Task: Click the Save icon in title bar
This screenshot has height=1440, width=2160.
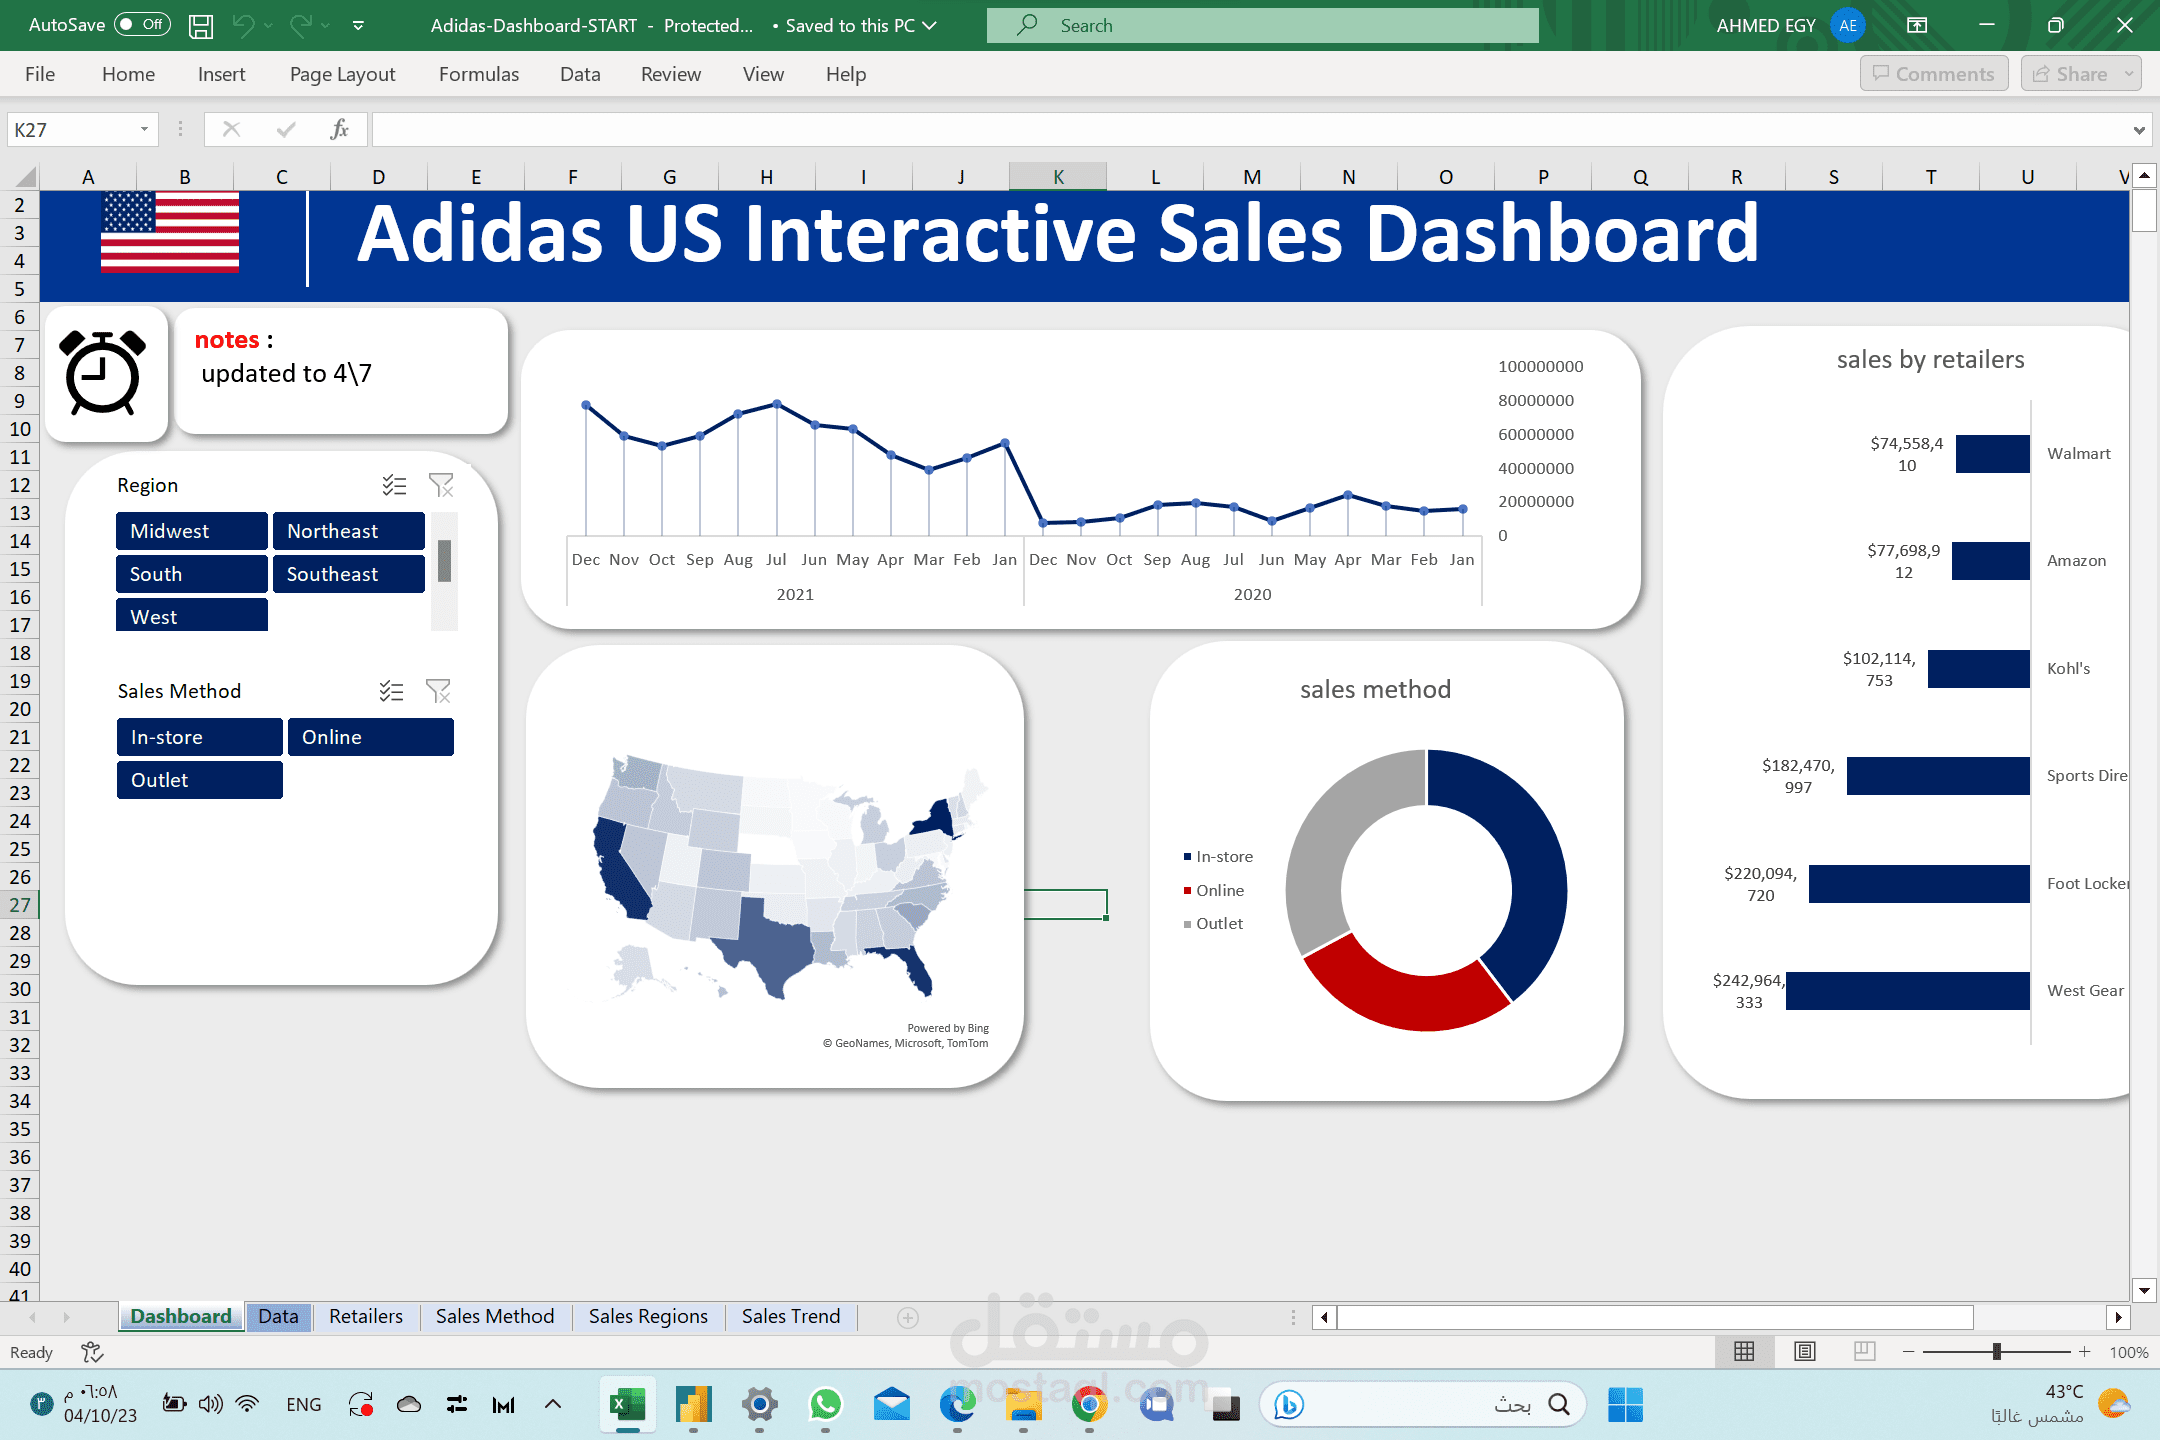Action: (201, 26)
